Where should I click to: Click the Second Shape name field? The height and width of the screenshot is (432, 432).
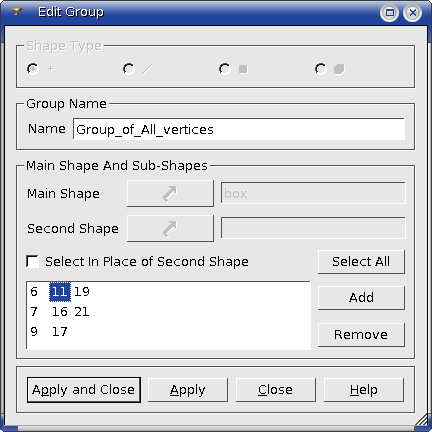(313, 228)
